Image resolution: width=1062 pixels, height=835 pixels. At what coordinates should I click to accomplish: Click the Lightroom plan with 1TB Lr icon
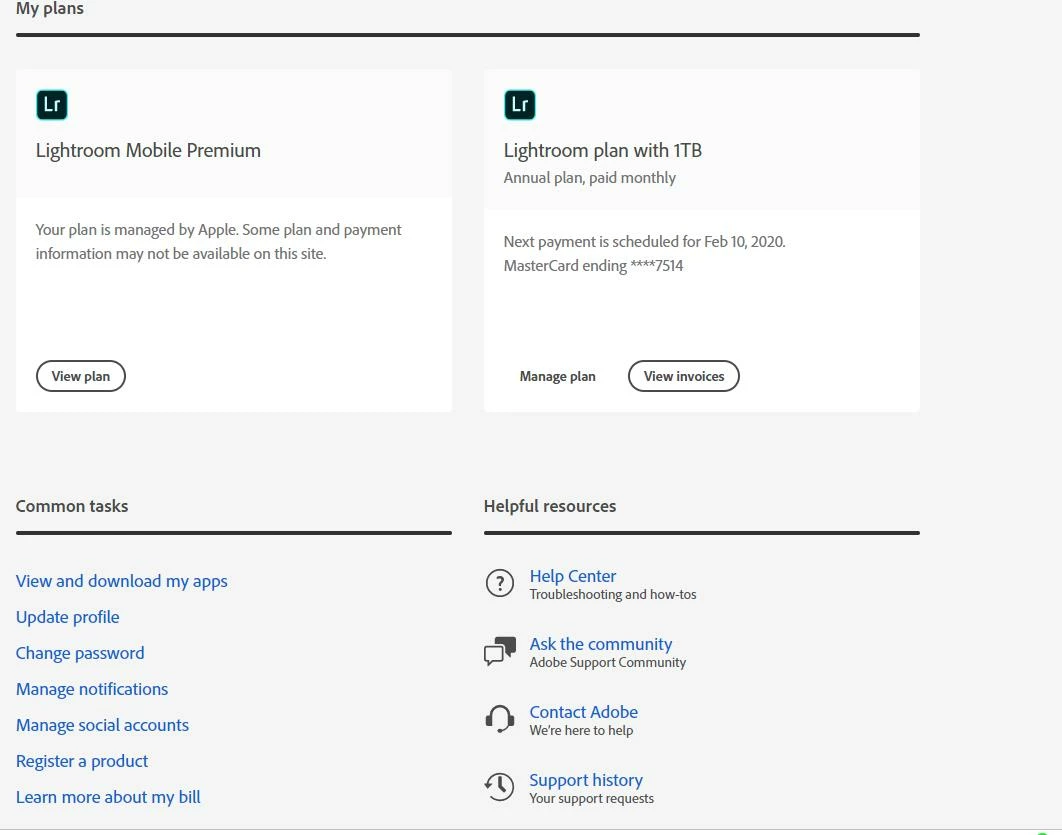519,105
